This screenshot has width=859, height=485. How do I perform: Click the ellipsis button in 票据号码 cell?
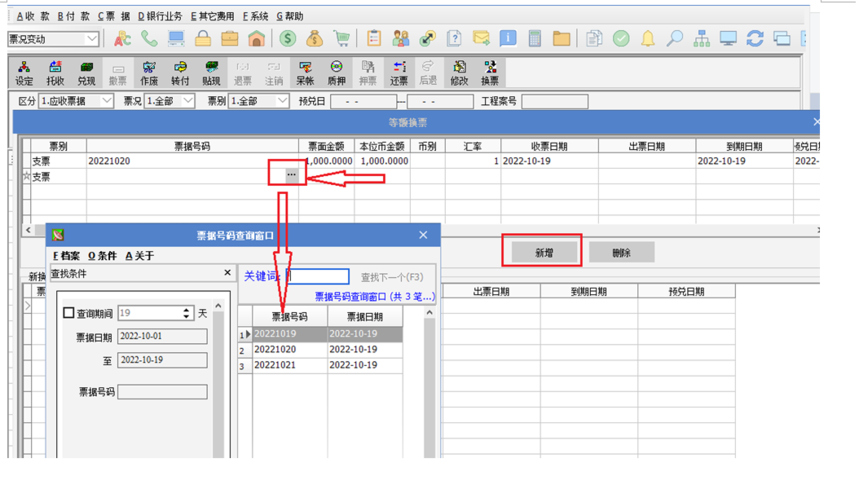291,175
